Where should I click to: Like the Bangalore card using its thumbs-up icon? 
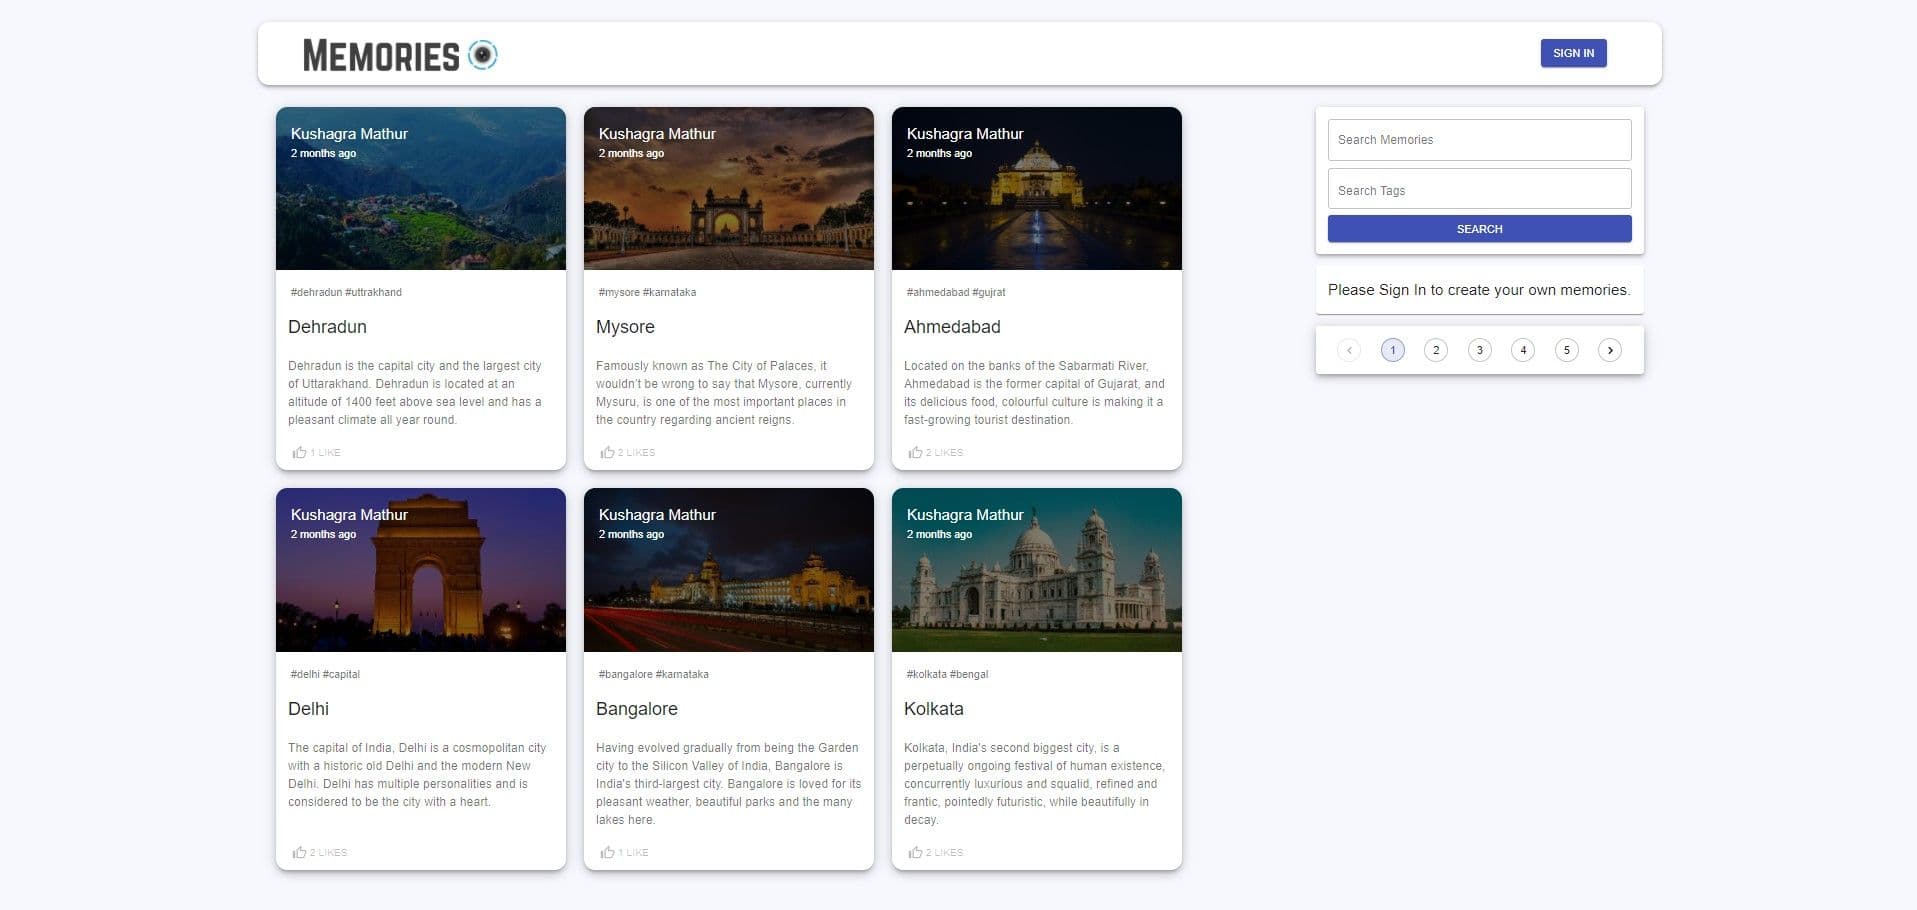pyautogui.click(x=608, y=852)
